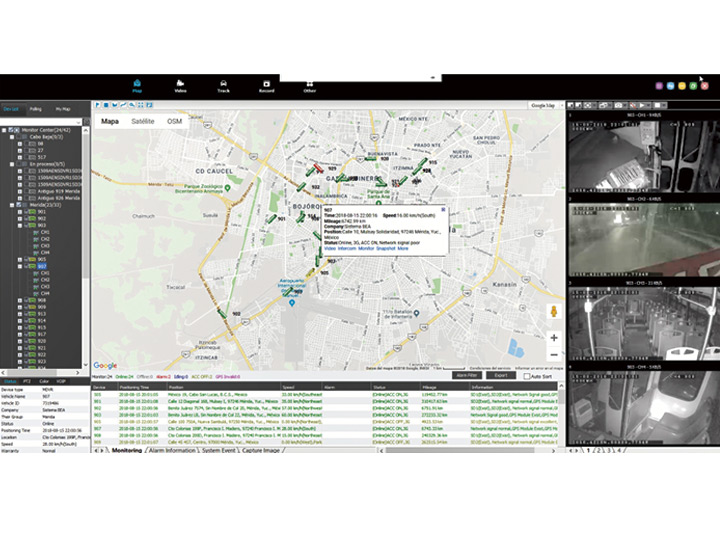720x550 pixels.
Task: Click the camera snapshot icon in video toolbar
Action: [x=619, y=105]
